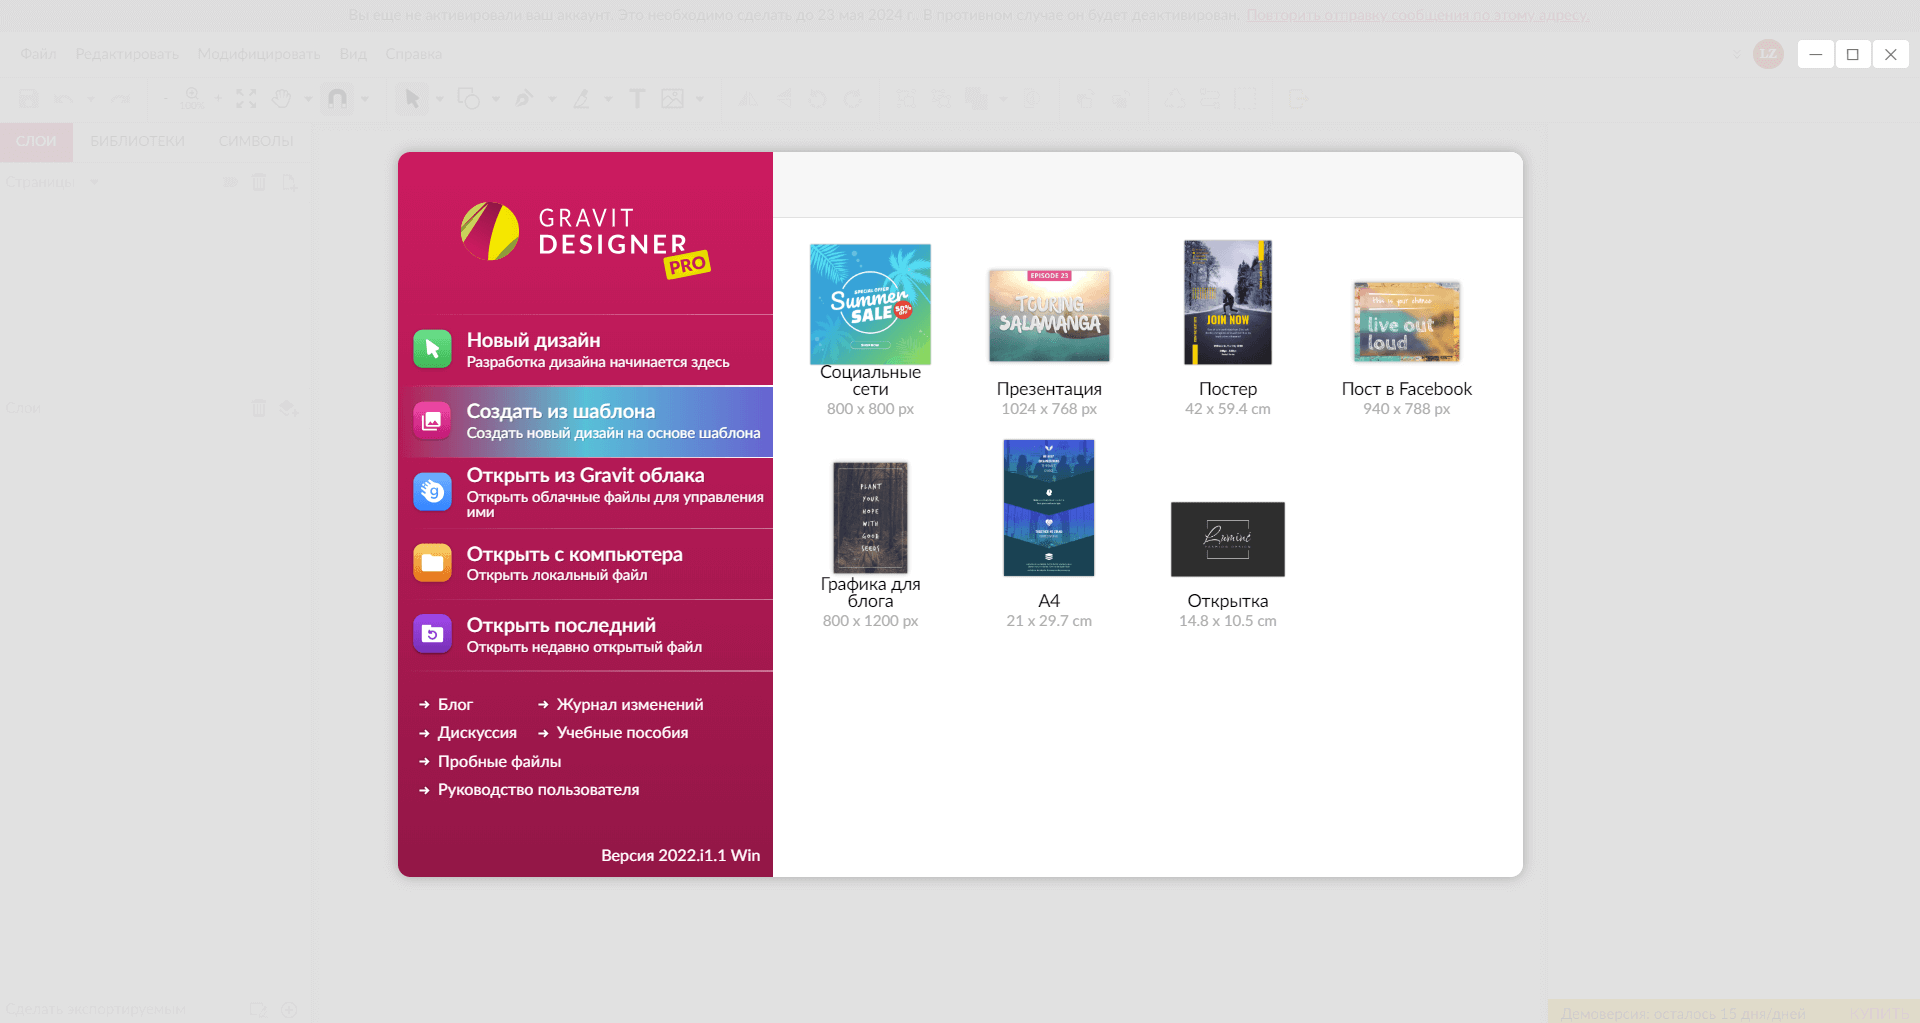Expand the Pages dropdown arrow
The width and height of the screenshot is (1920, 1023).
pyautogui.click(x=95, y=182)
